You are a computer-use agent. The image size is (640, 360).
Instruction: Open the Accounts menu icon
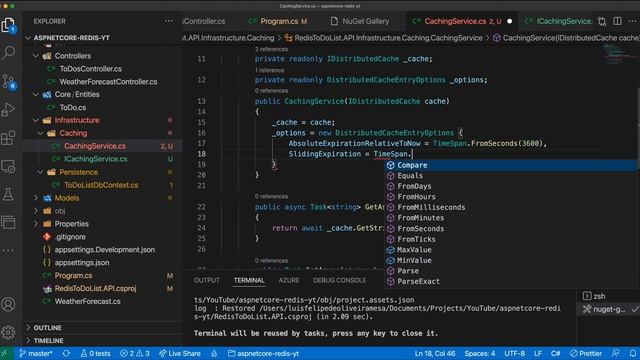pos(8,304)
